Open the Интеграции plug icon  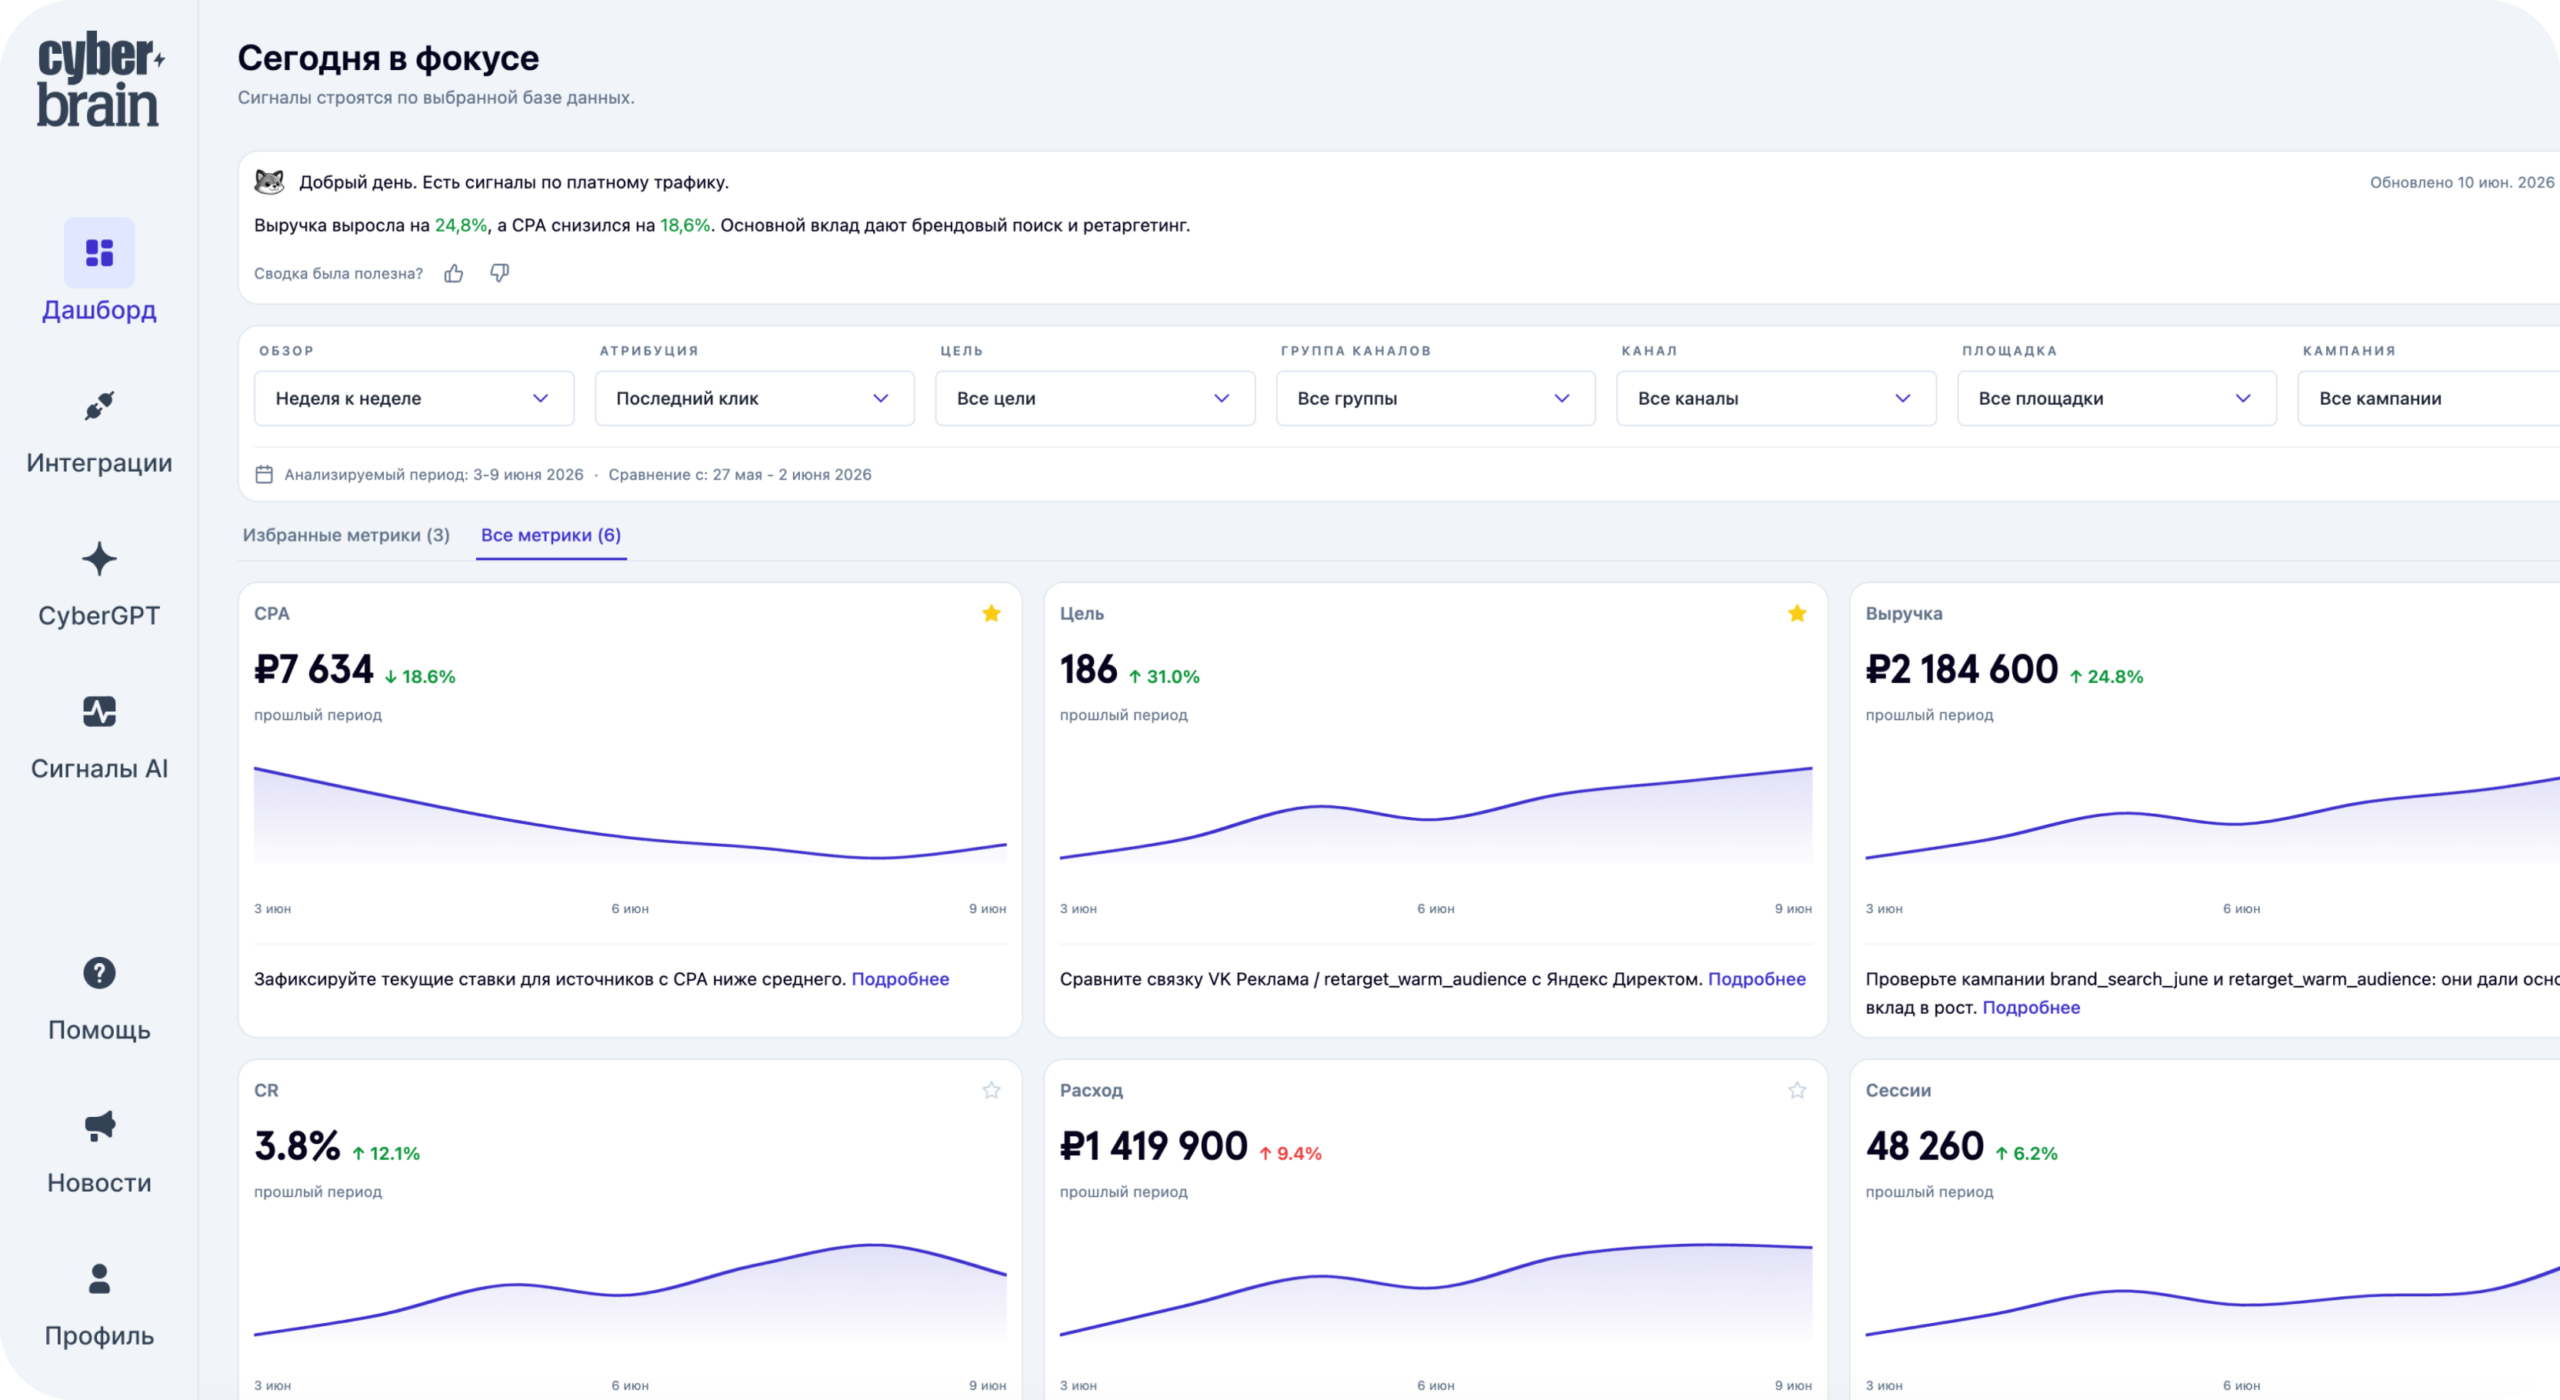click(99, 406)
